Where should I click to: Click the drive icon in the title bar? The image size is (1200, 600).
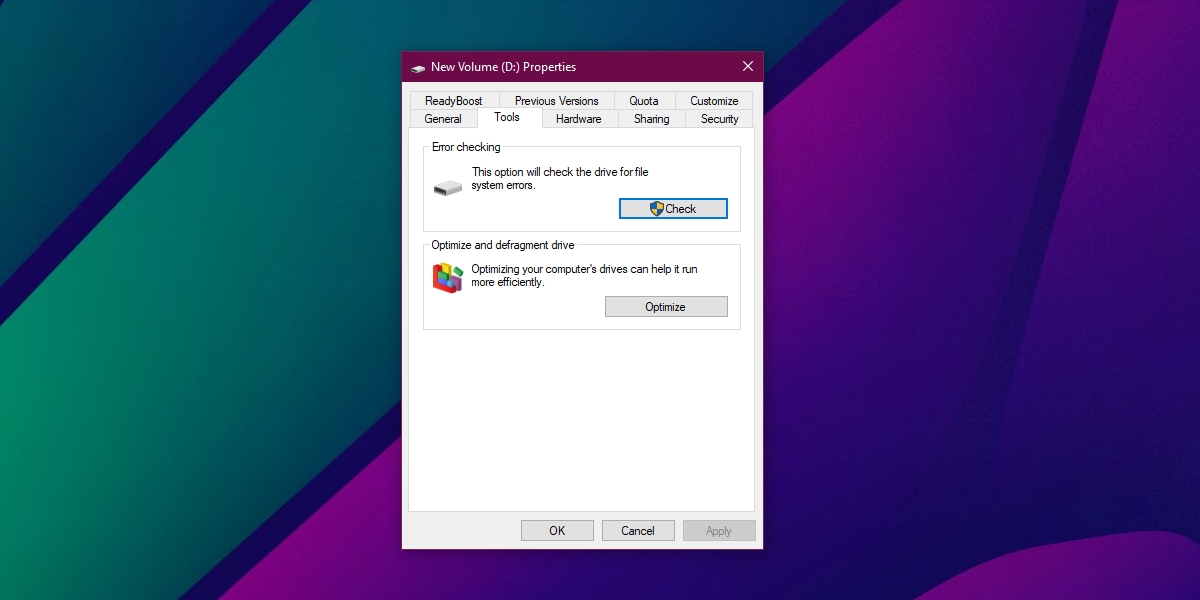[418, 68]
